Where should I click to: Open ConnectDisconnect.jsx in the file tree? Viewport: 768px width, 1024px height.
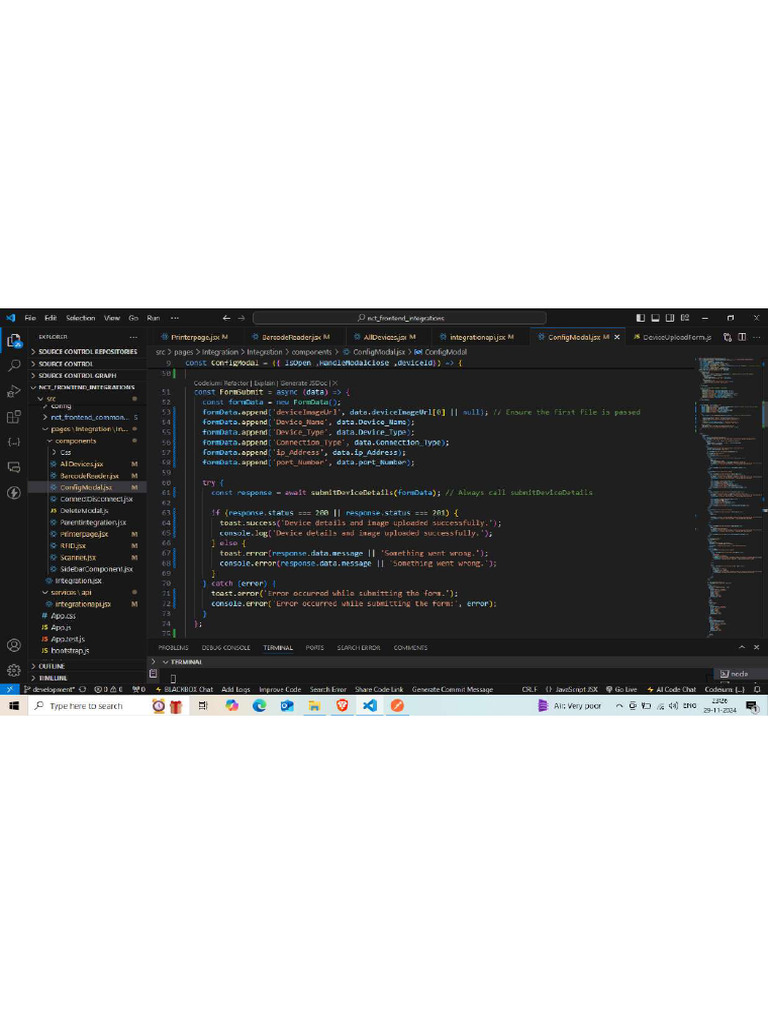(96, 499)
